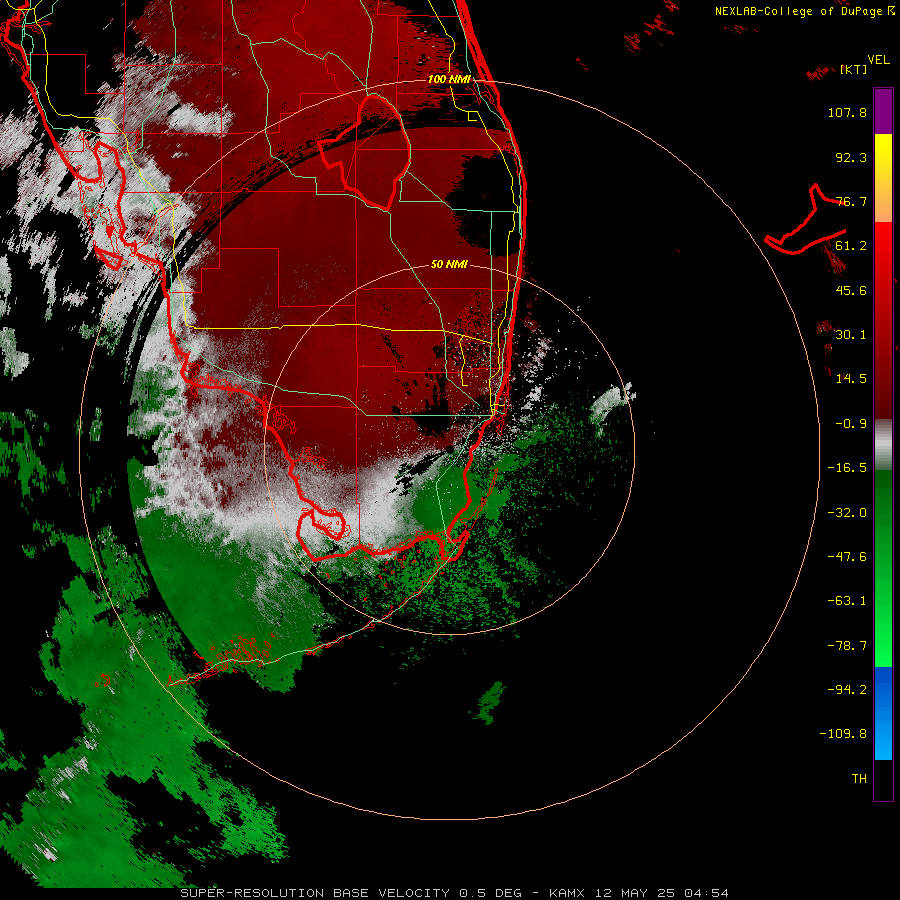Click the 61.2 velocity scale value

[851, 246]
